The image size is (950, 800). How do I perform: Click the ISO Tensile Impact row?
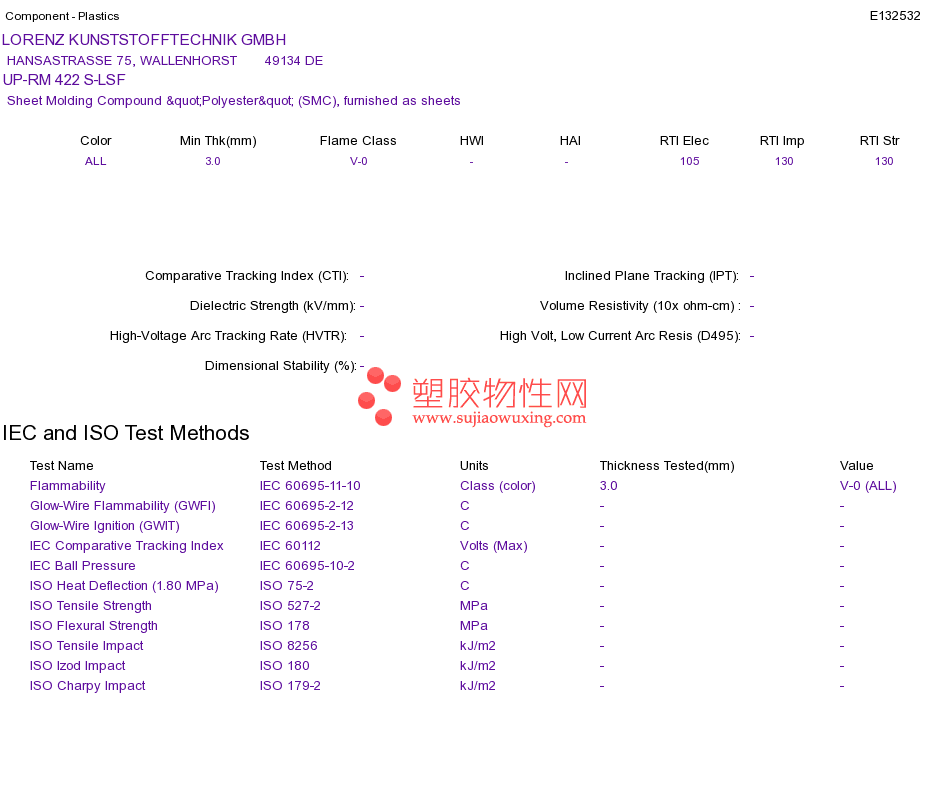tap(87, 645)
